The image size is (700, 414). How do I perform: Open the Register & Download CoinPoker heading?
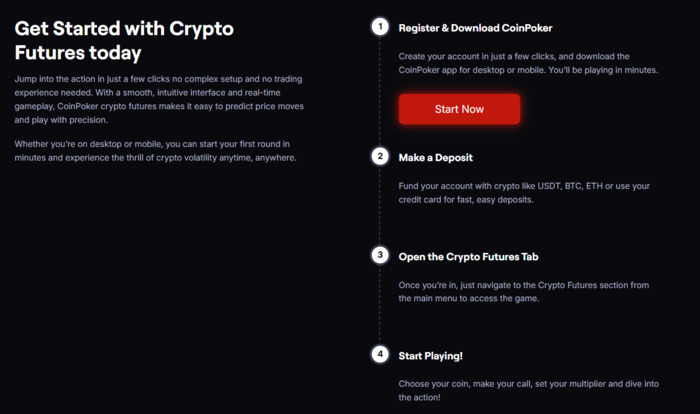point(475,28)
